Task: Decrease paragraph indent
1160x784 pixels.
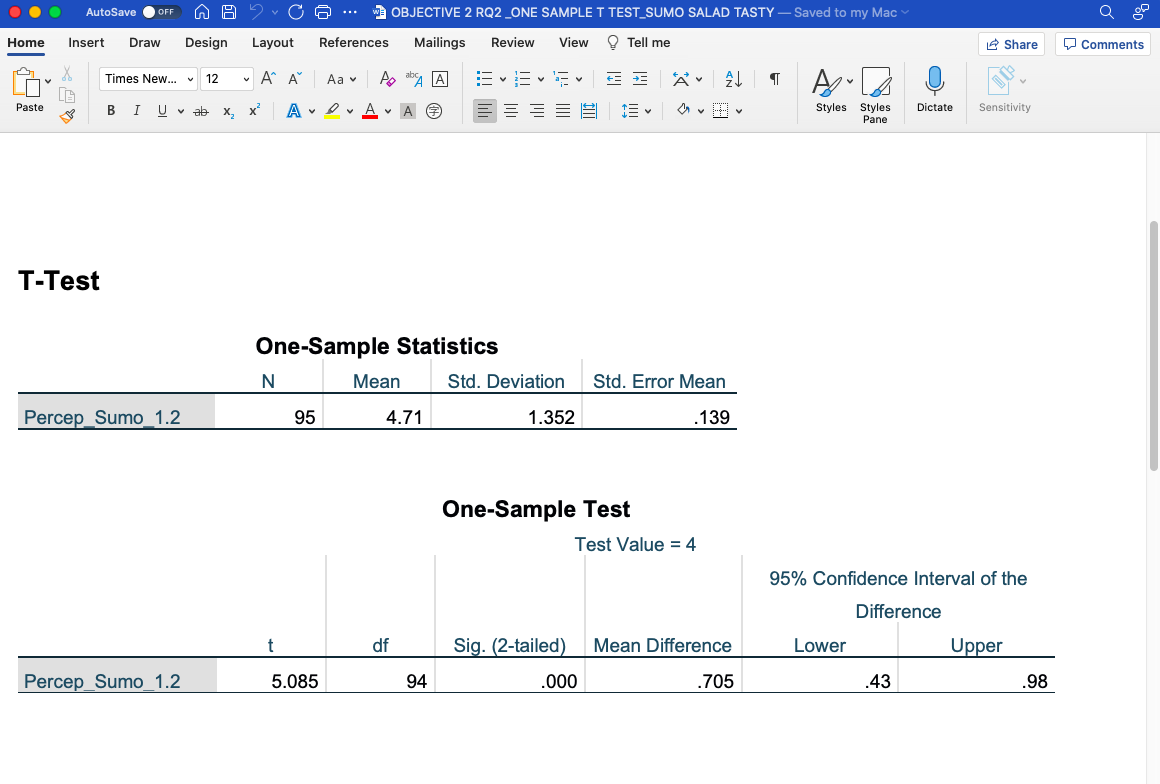Action: tap(613, 78)
